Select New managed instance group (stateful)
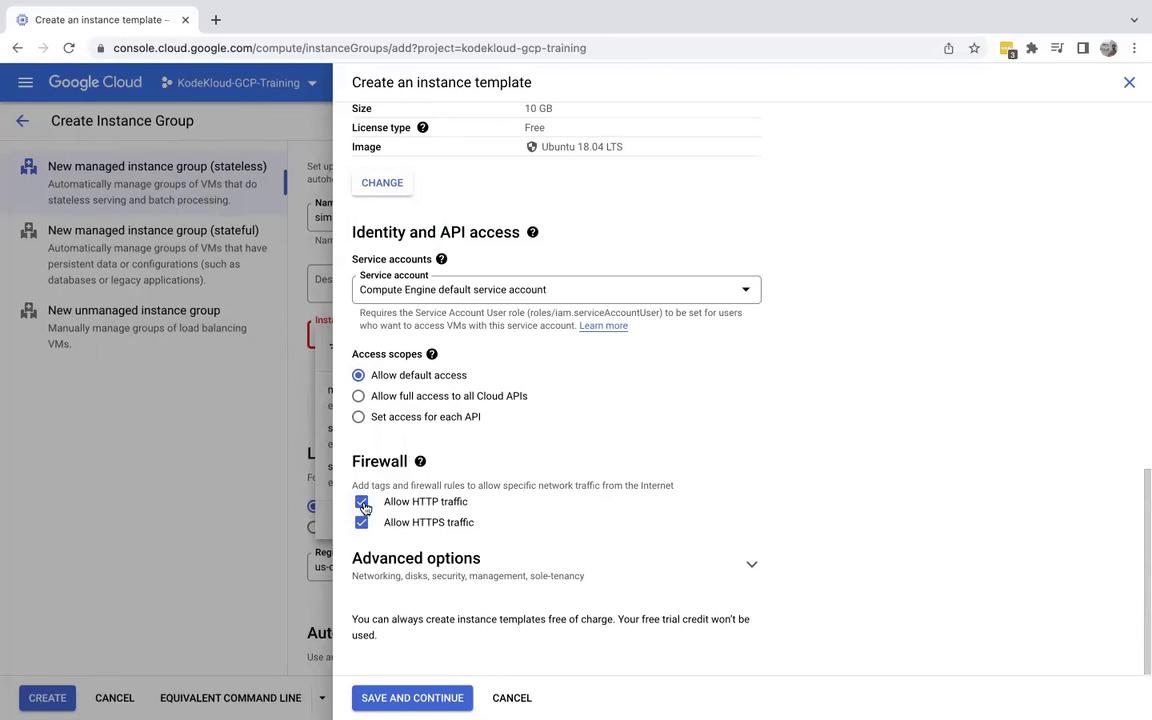The image size is (1152, 720). [153, 231]
